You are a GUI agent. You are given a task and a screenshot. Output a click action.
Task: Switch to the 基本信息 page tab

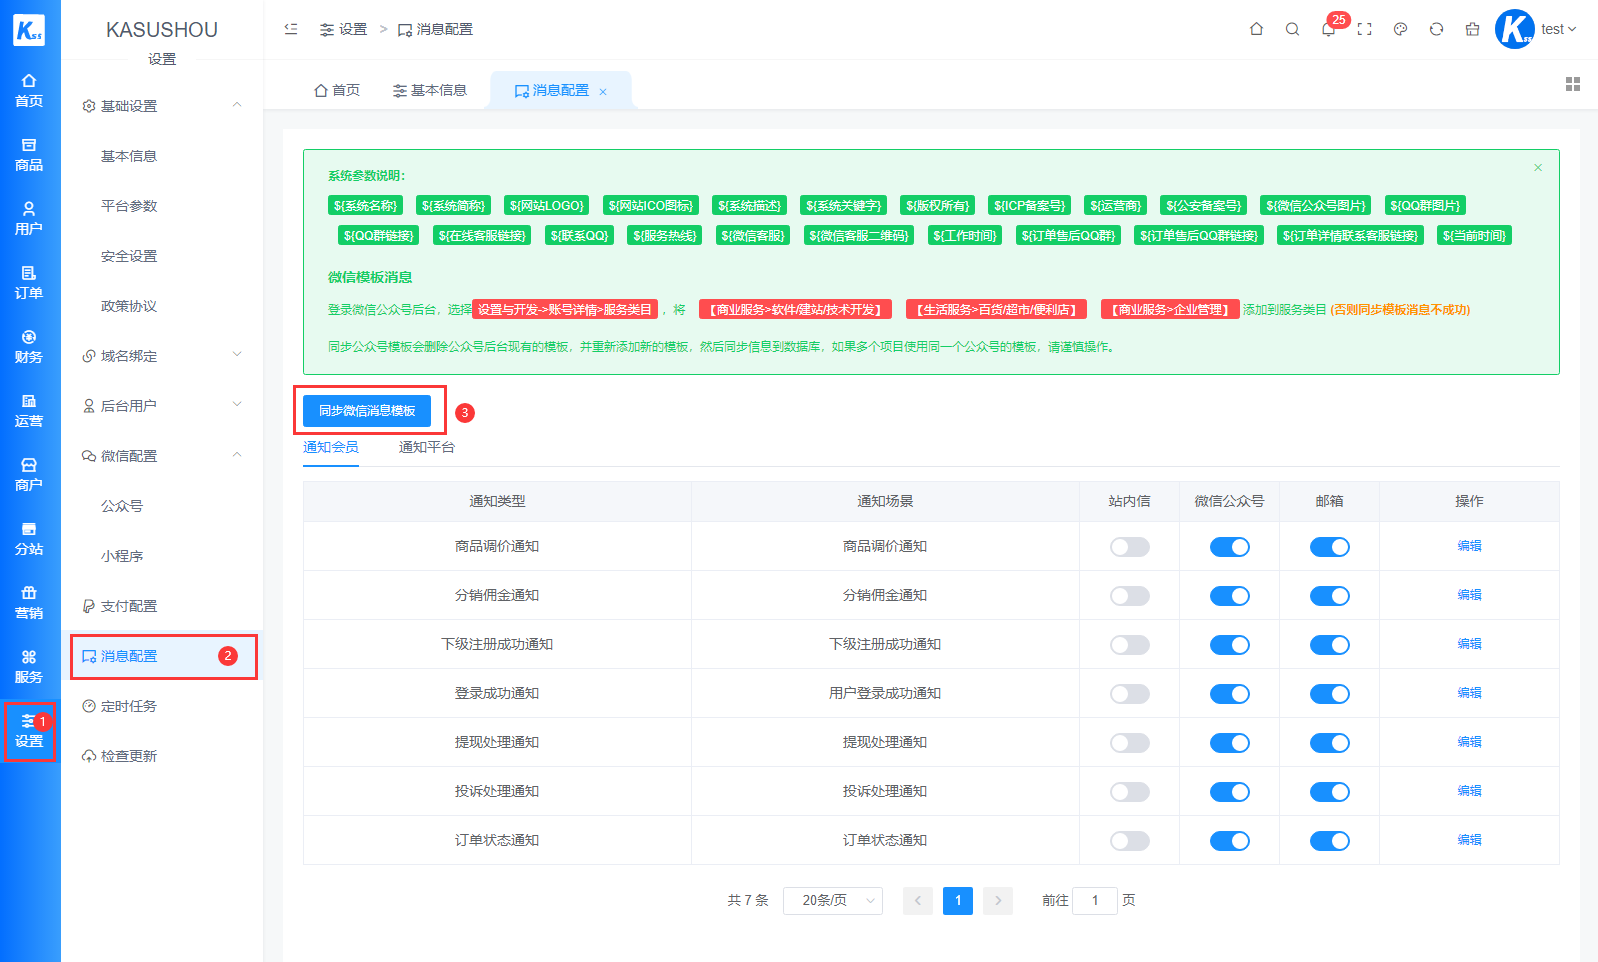[x=430, y=90]
